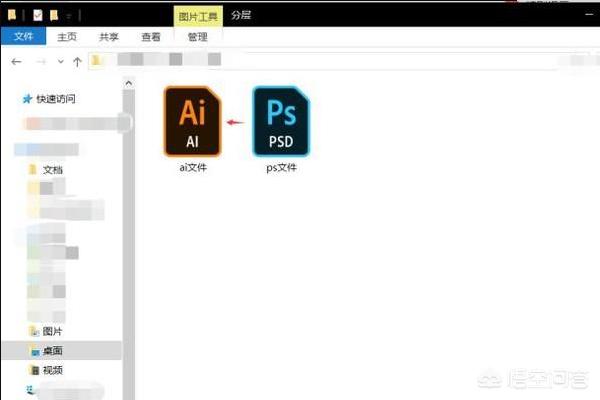Click the folder icon at title bar left
Screen dimensions: 600x400
pos(11,16)
